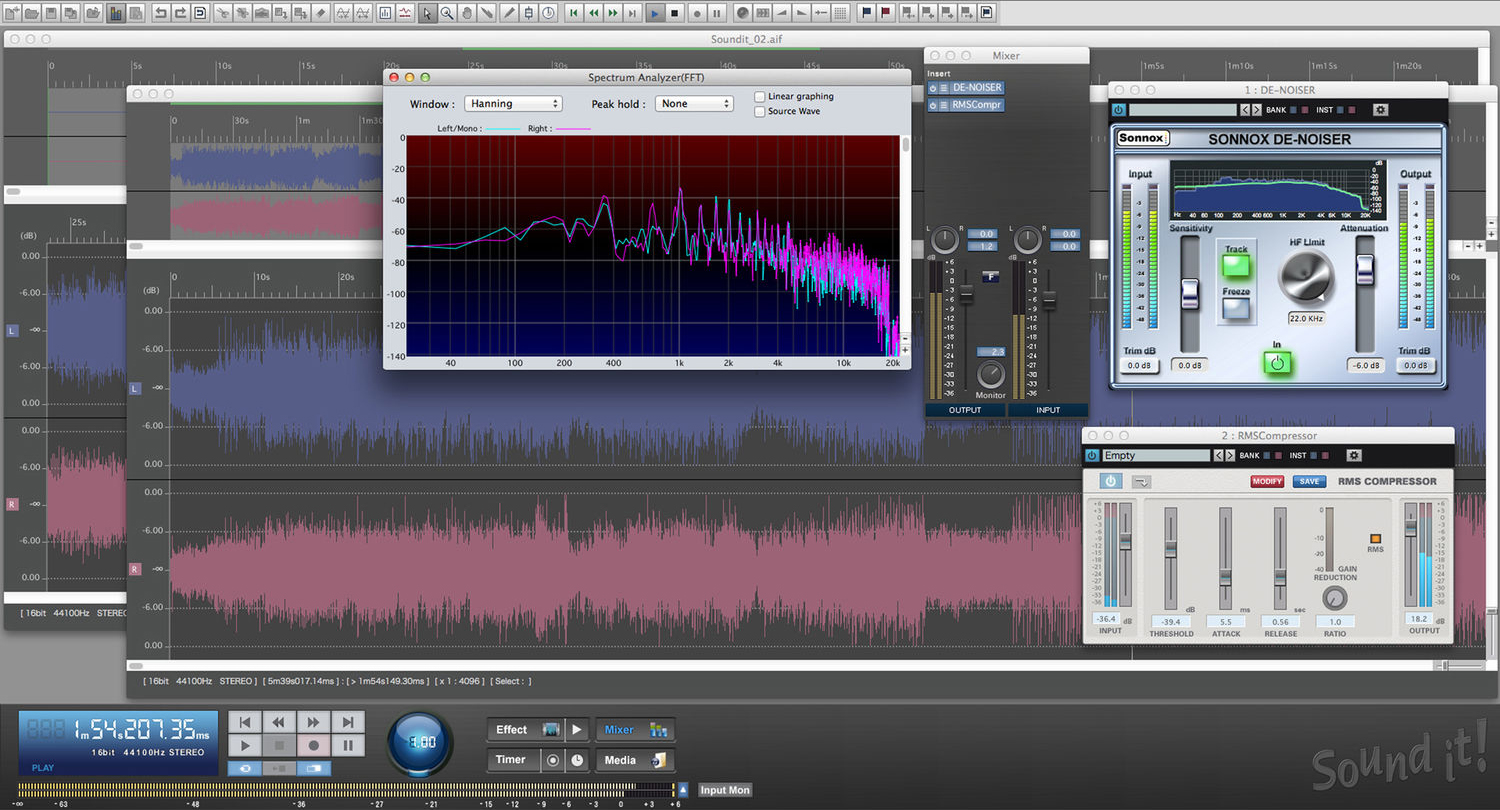The width and height of the screenshot is (1500, 810).
Task: Select the OUTPUT tab in the Mixer
Action: pyautogui.click(x=965, y=410)
